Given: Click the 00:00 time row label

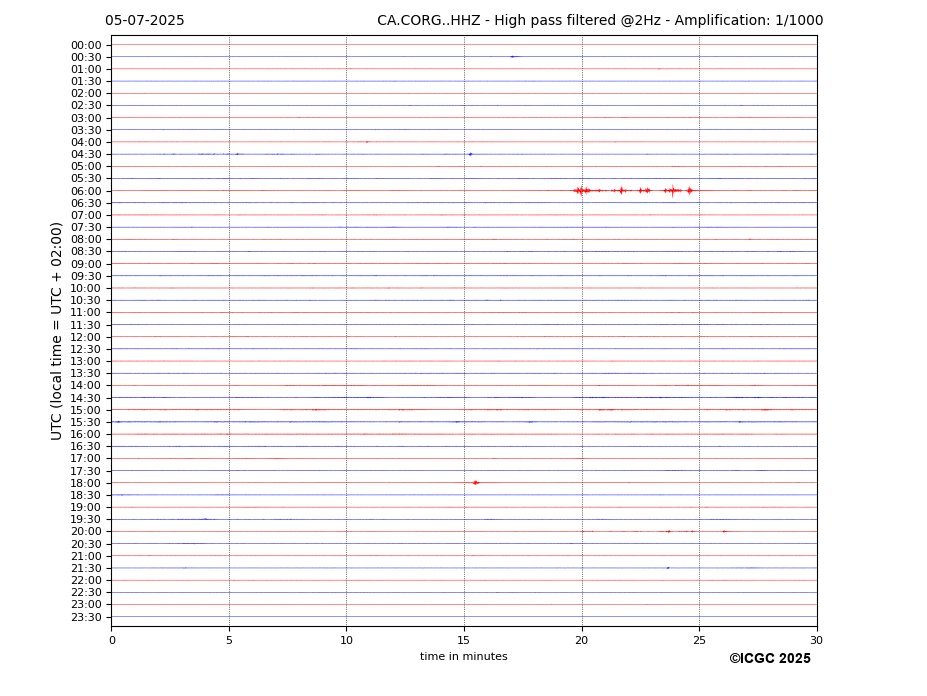Looking at the screenshot, I should (x=86, y=46).
